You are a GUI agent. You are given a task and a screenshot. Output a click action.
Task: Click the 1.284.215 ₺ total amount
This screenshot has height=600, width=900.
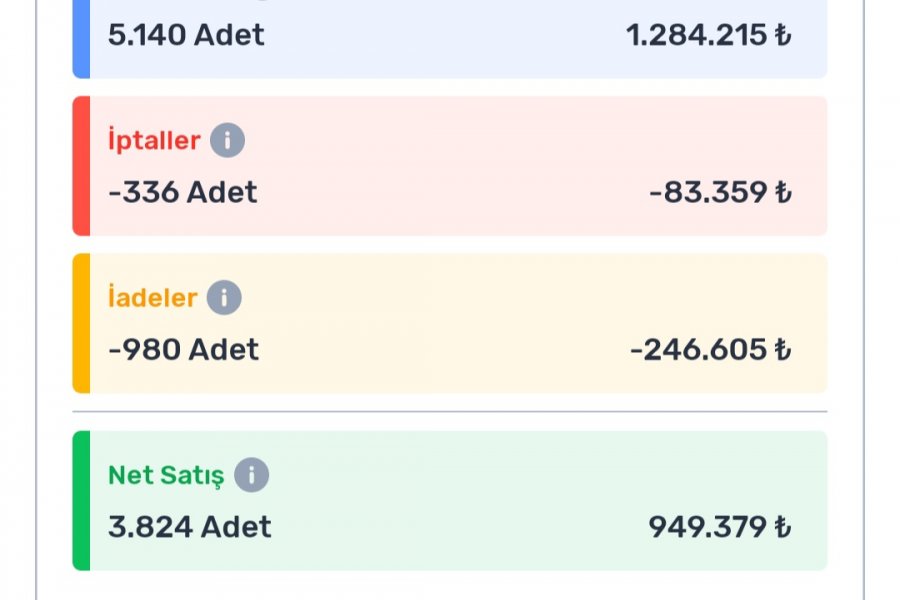(x=709, y=35)
